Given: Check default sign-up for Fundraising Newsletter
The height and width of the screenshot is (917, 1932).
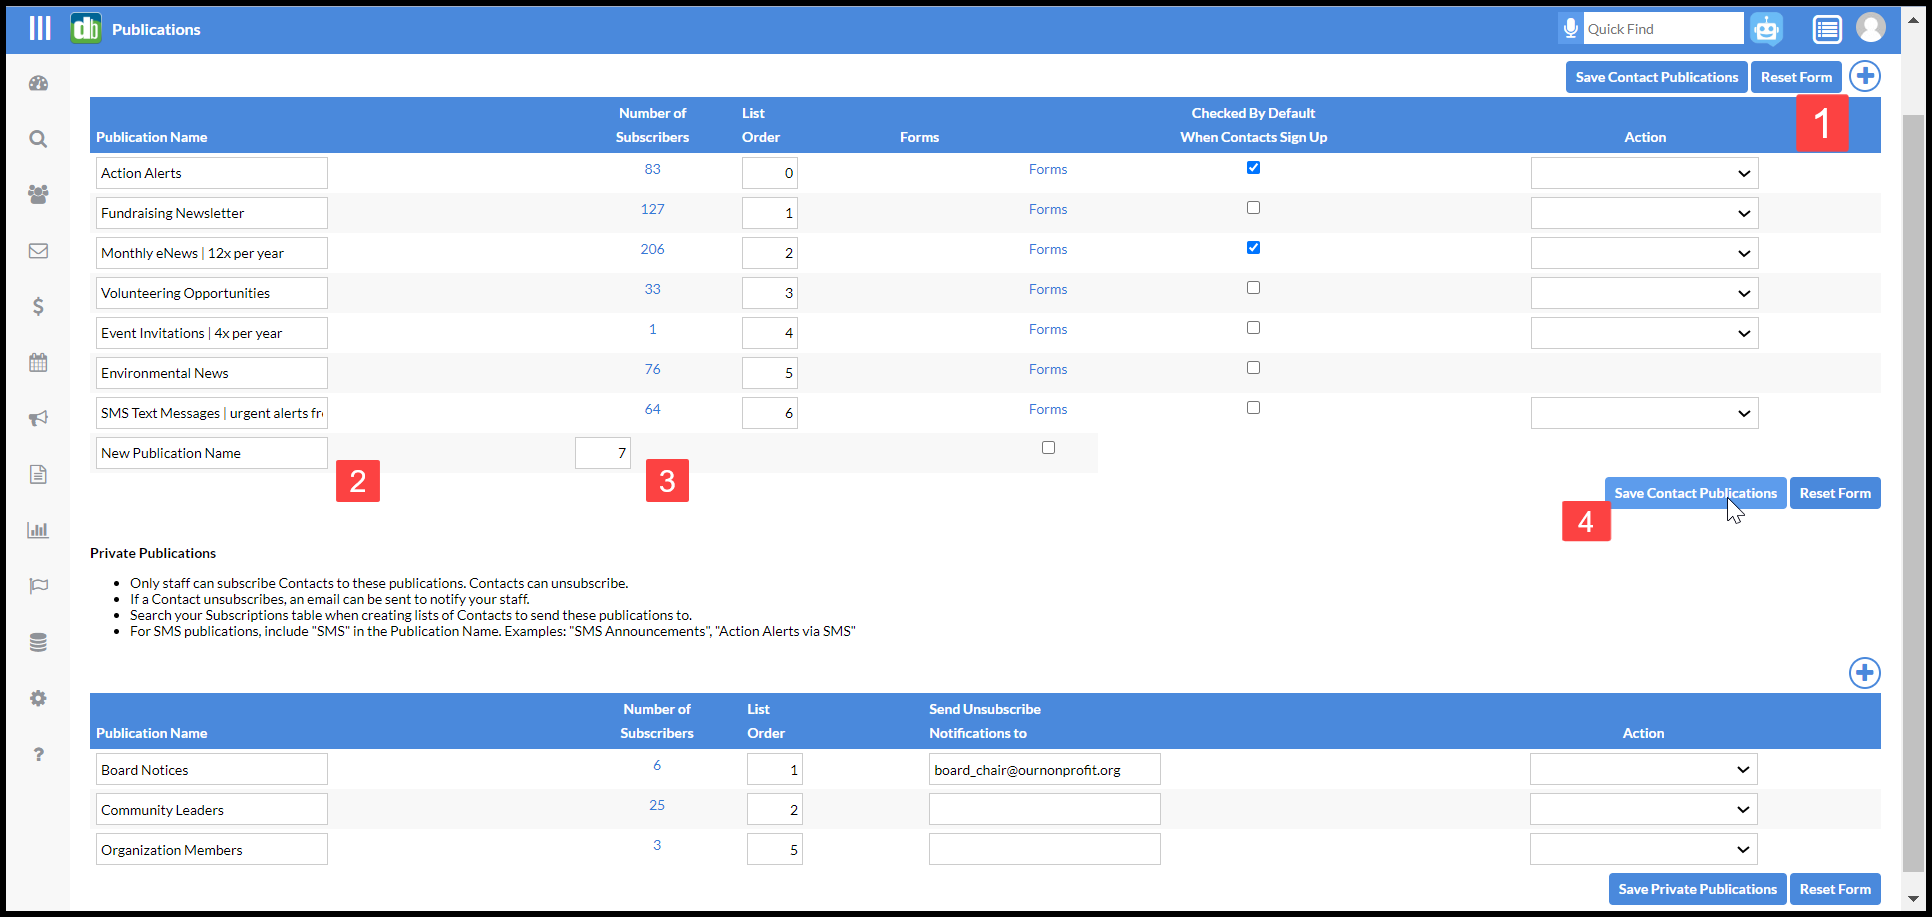Looking at the screenshot, I should [x=1253, y=208].
